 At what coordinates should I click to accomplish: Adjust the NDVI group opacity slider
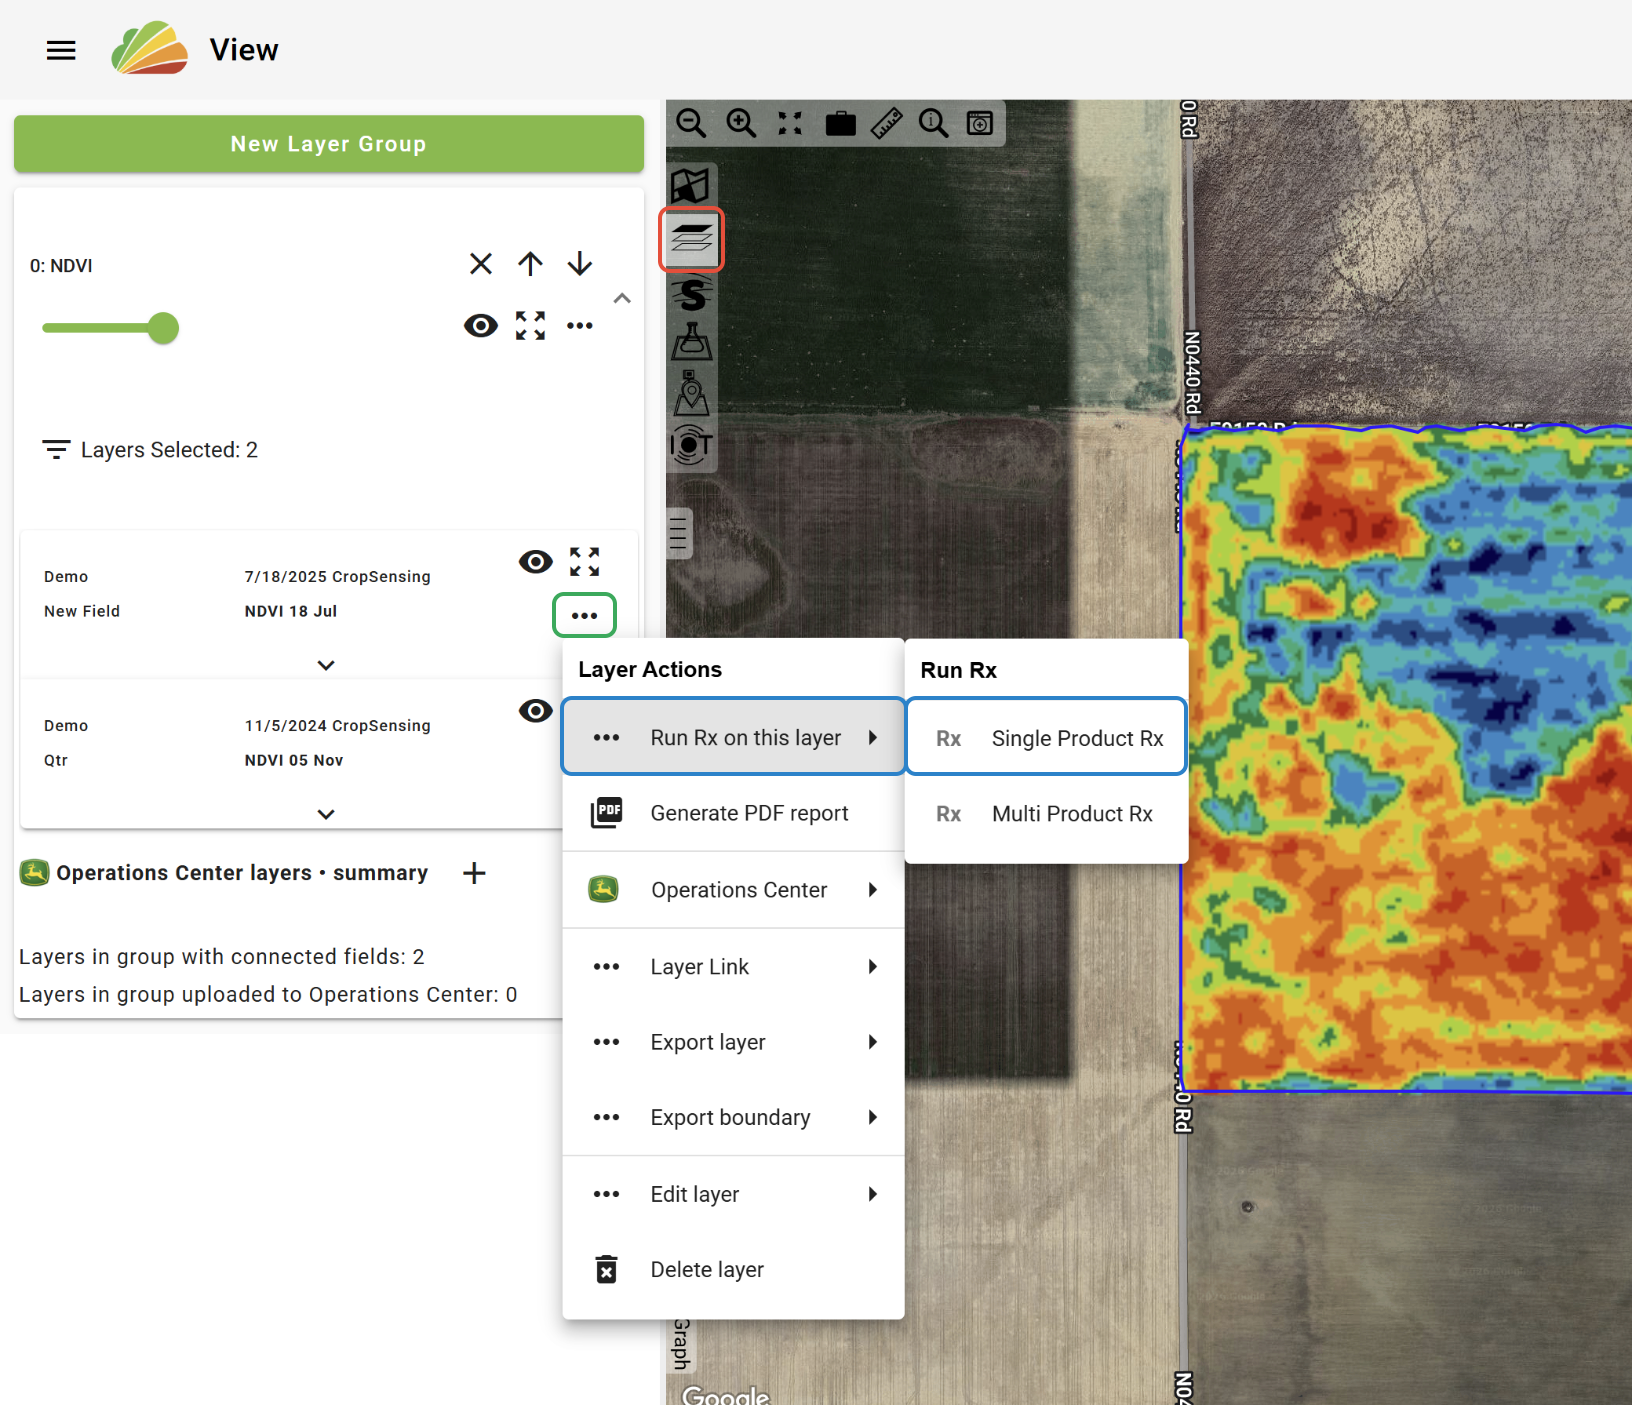(163, 328)
